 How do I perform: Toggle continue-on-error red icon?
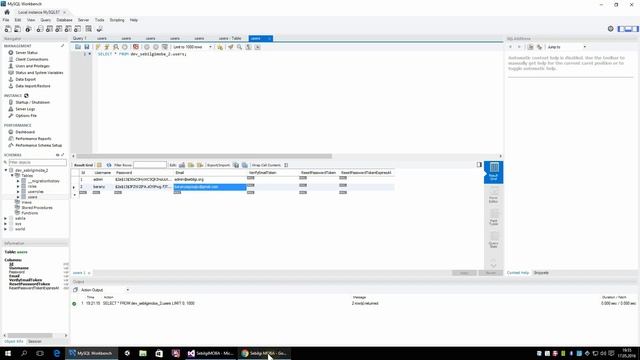coord(136,47)
